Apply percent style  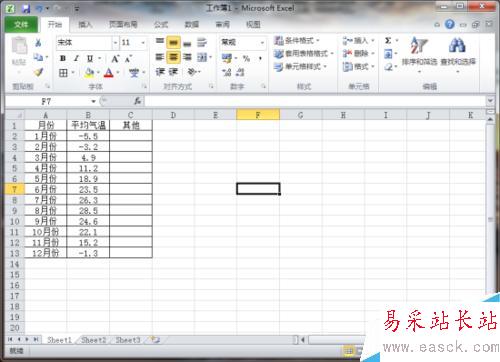coord(246,59)
